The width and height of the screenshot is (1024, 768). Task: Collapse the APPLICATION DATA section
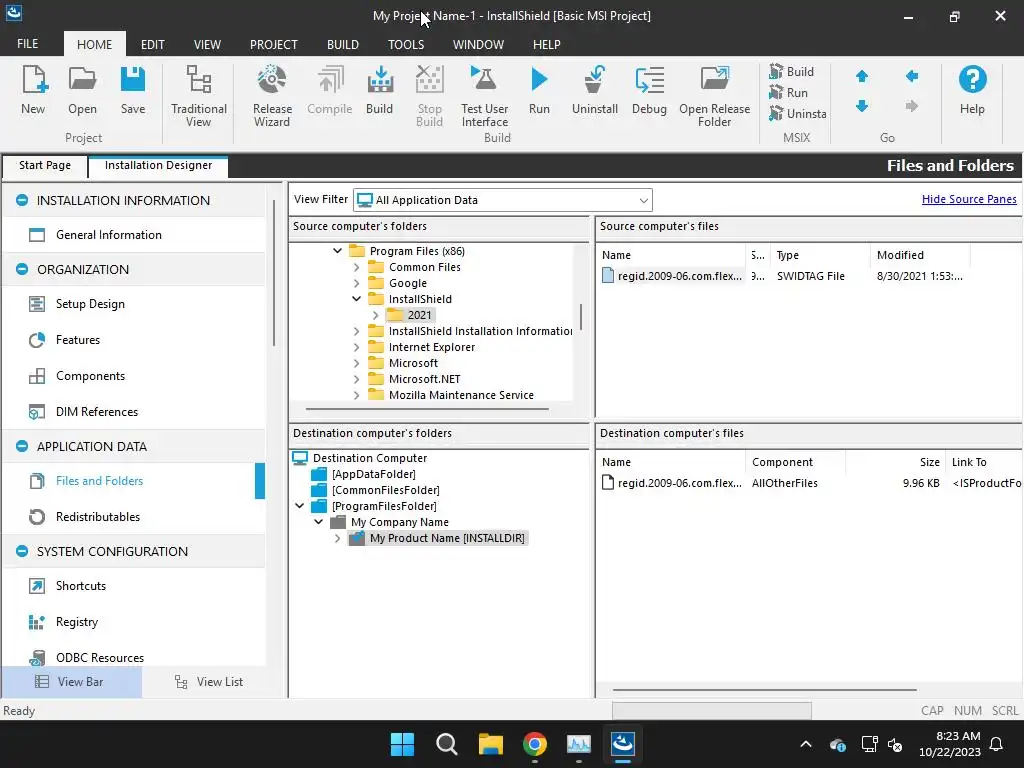click(x=22, y=446)
